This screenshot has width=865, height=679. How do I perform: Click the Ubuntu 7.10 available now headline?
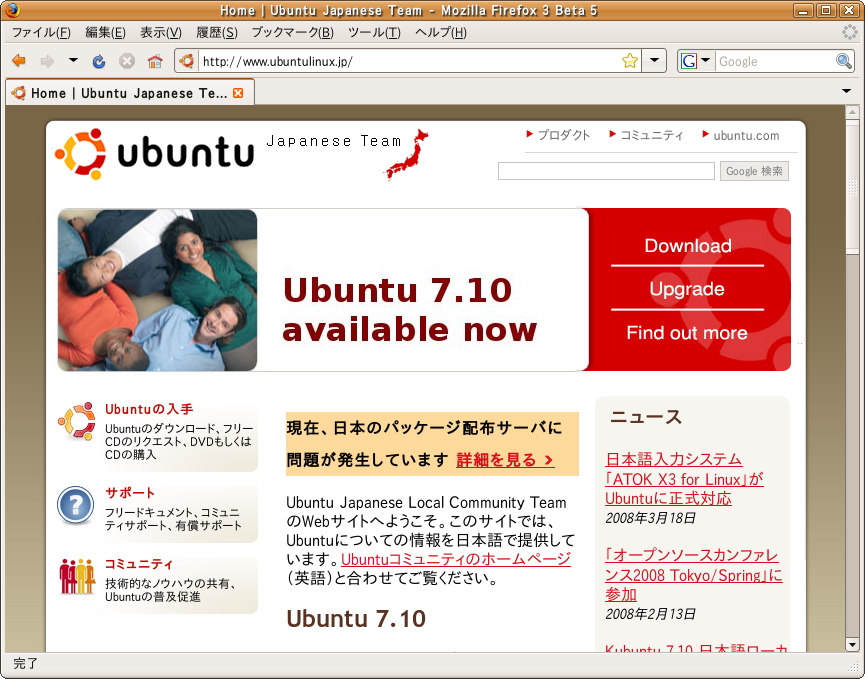(409, 309)
